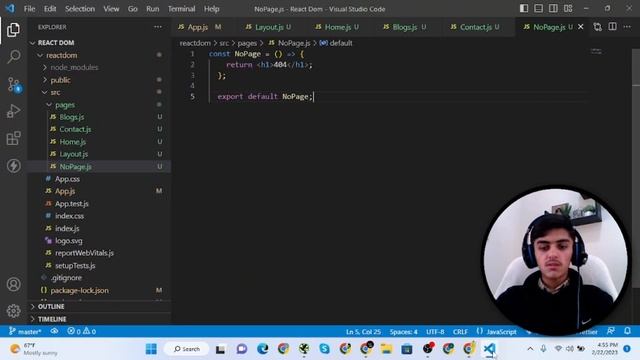Split the editor to the right

tap(613, 27)
